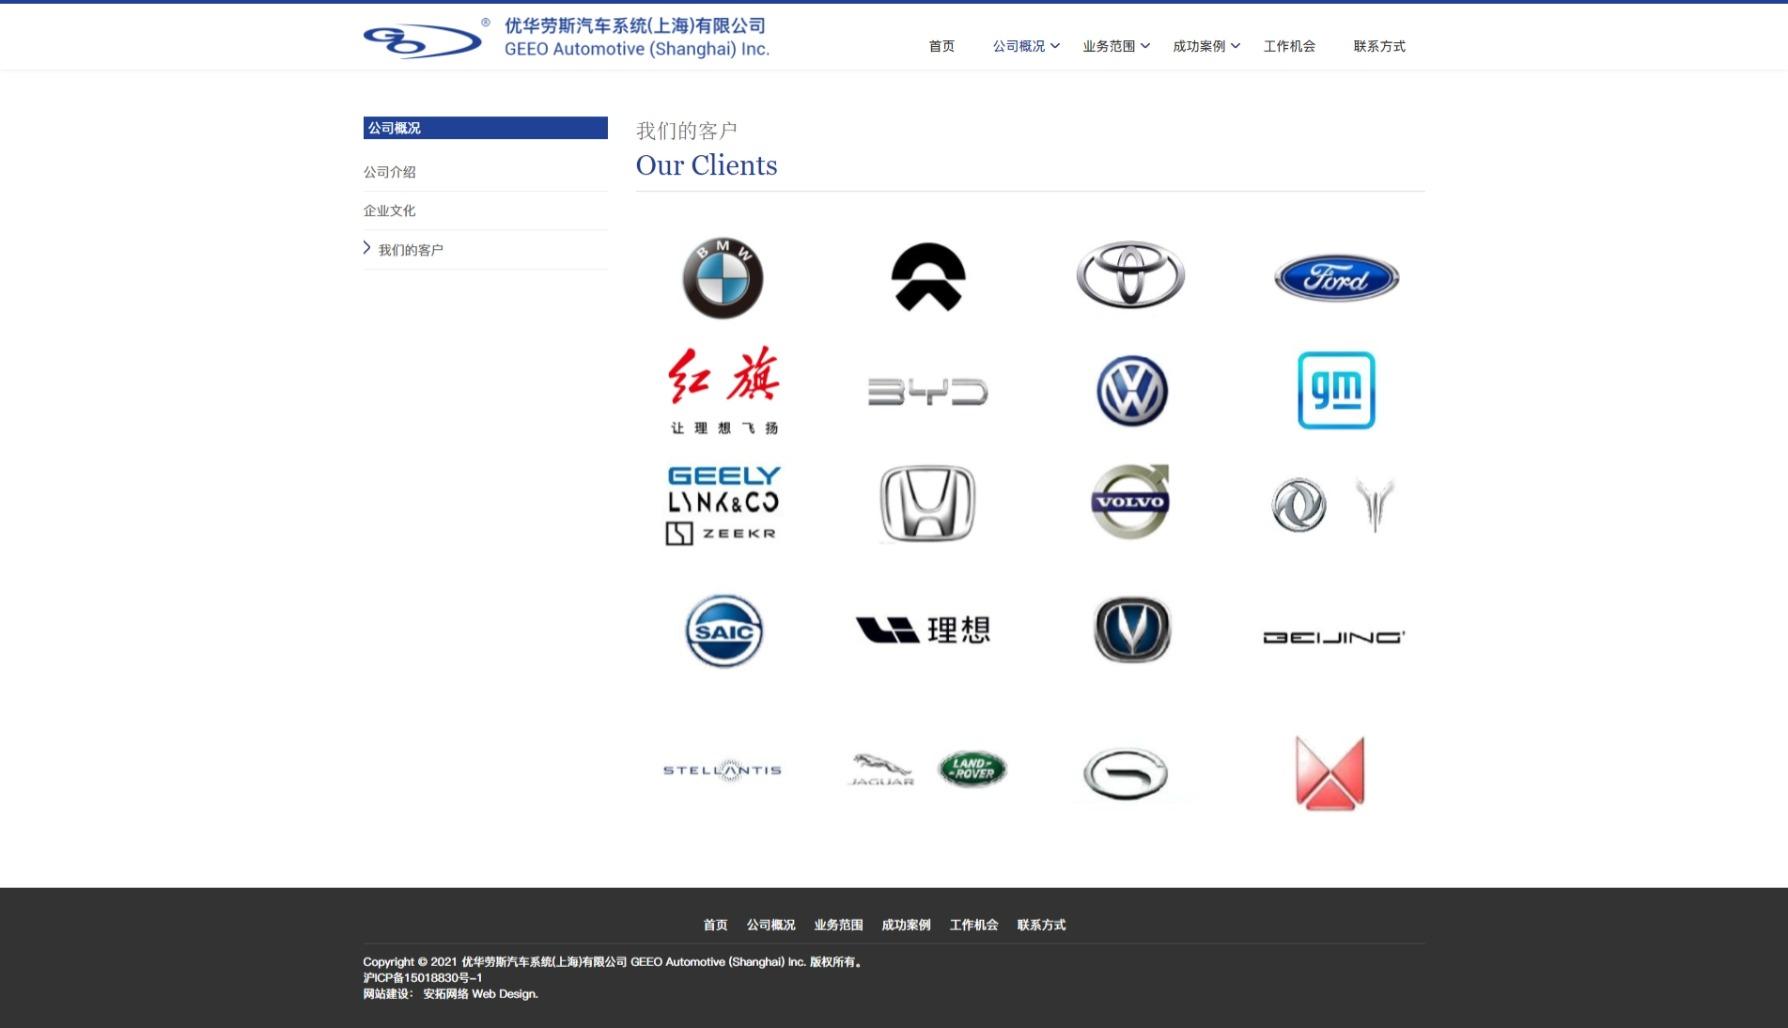Click footer link 成功案例
The height and width of the screenshot is (1028, 1788).
coord(906,925)
